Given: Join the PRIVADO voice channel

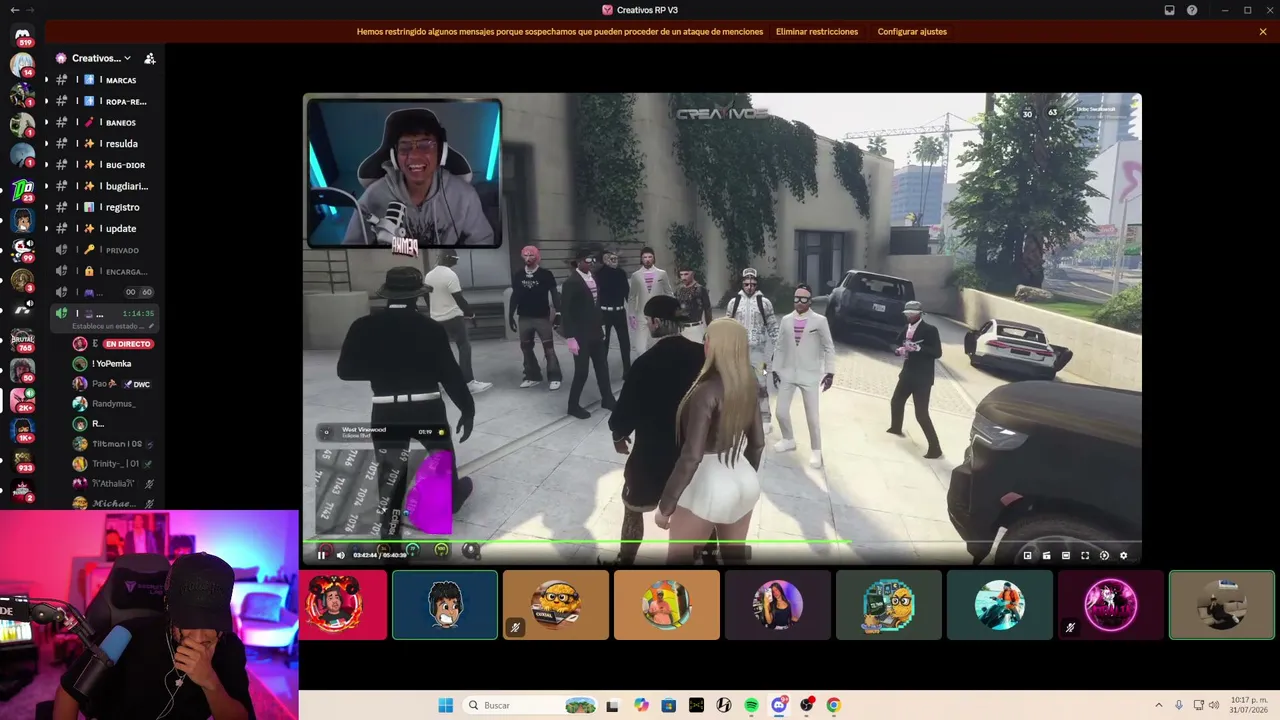Looking at the screenshot, I should pos(105,250).
